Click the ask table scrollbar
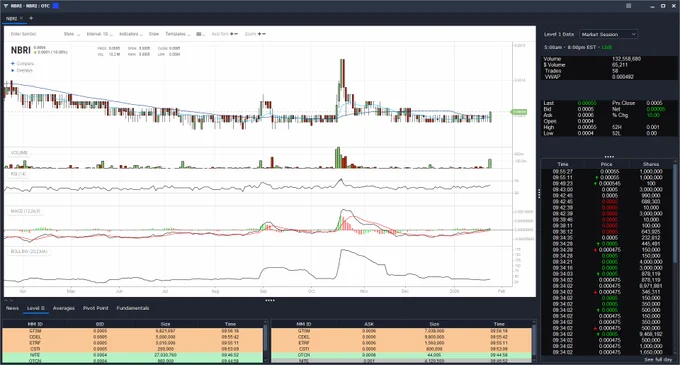The width and height of the screenshot is (680, 365). (534, 341)
